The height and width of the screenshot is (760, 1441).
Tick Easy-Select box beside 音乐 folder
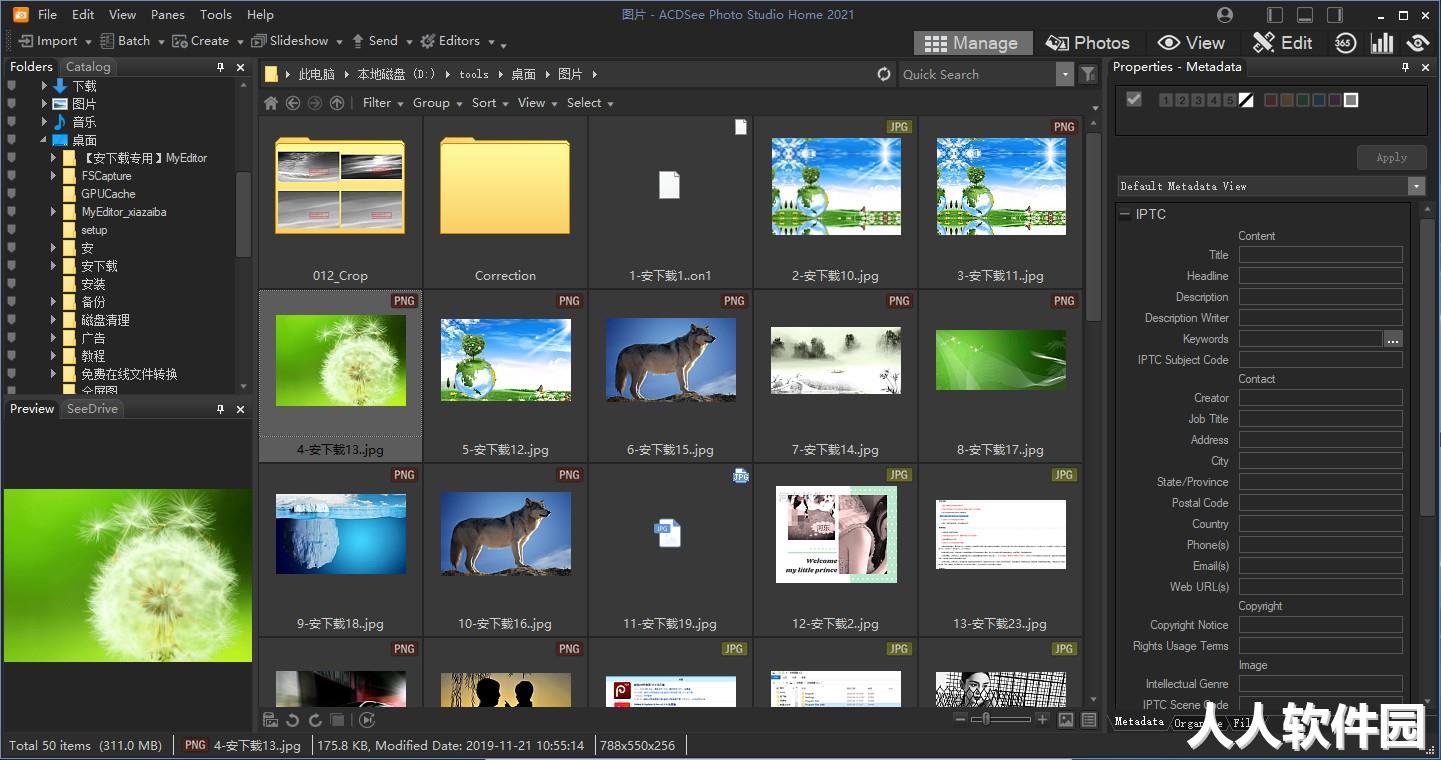coord(12,122)
